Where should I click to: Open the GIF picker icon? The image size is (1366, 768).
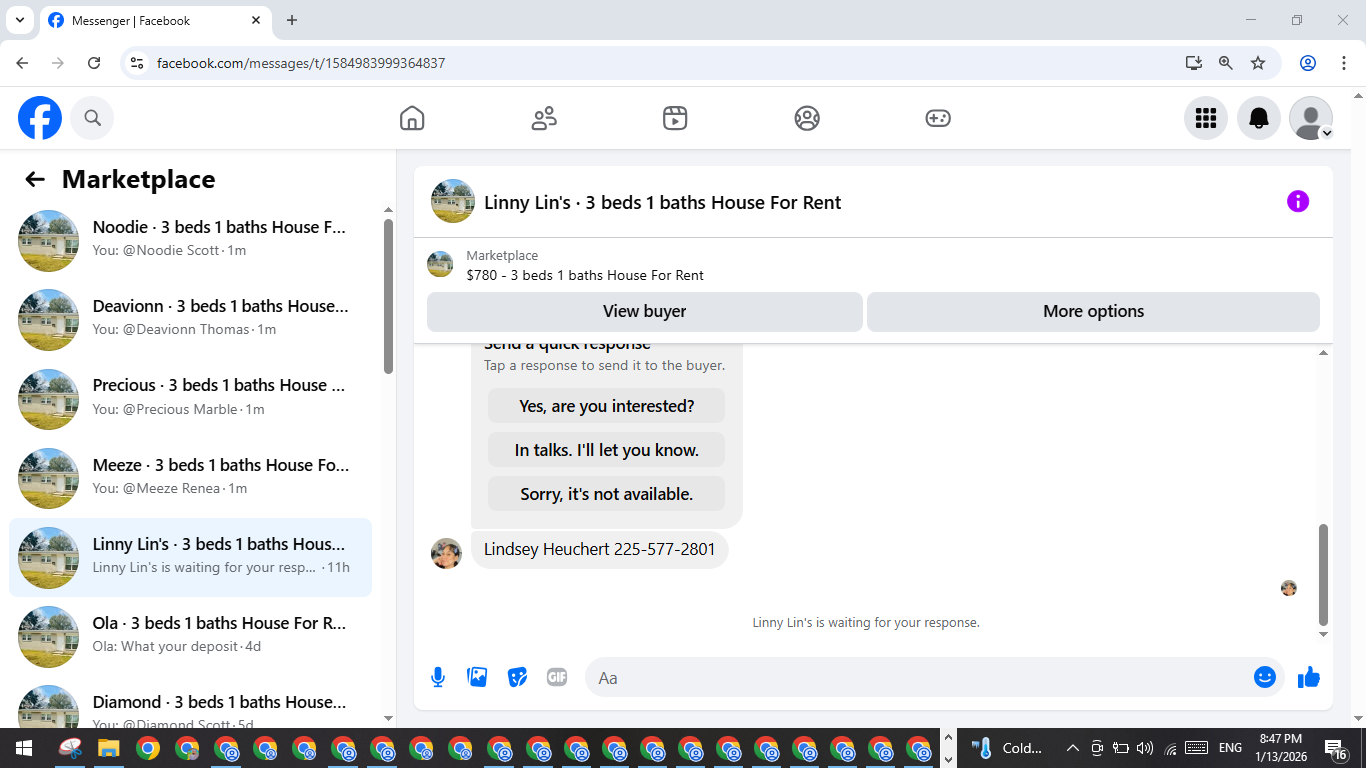(557, 677)
